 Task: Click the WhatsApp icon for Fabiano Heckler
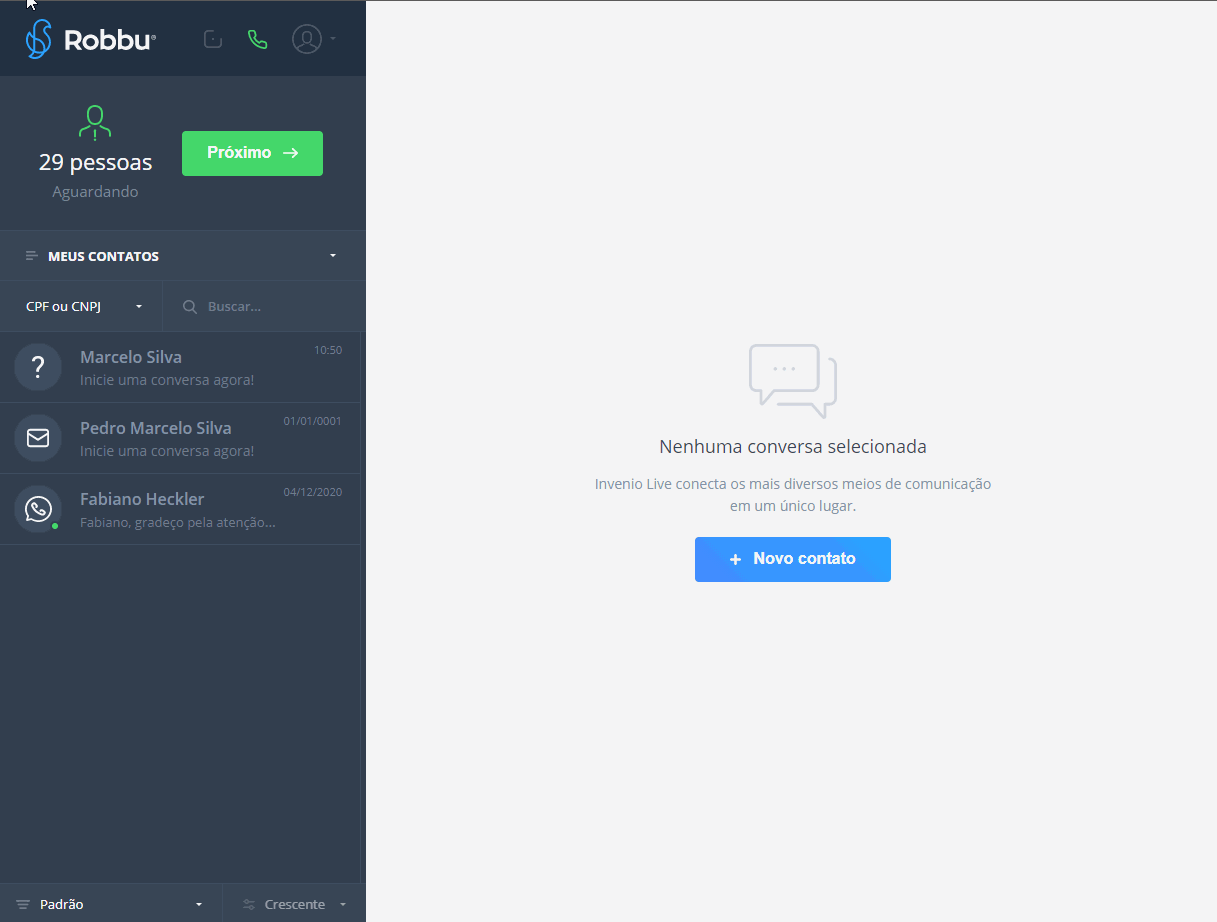[38, 509]
